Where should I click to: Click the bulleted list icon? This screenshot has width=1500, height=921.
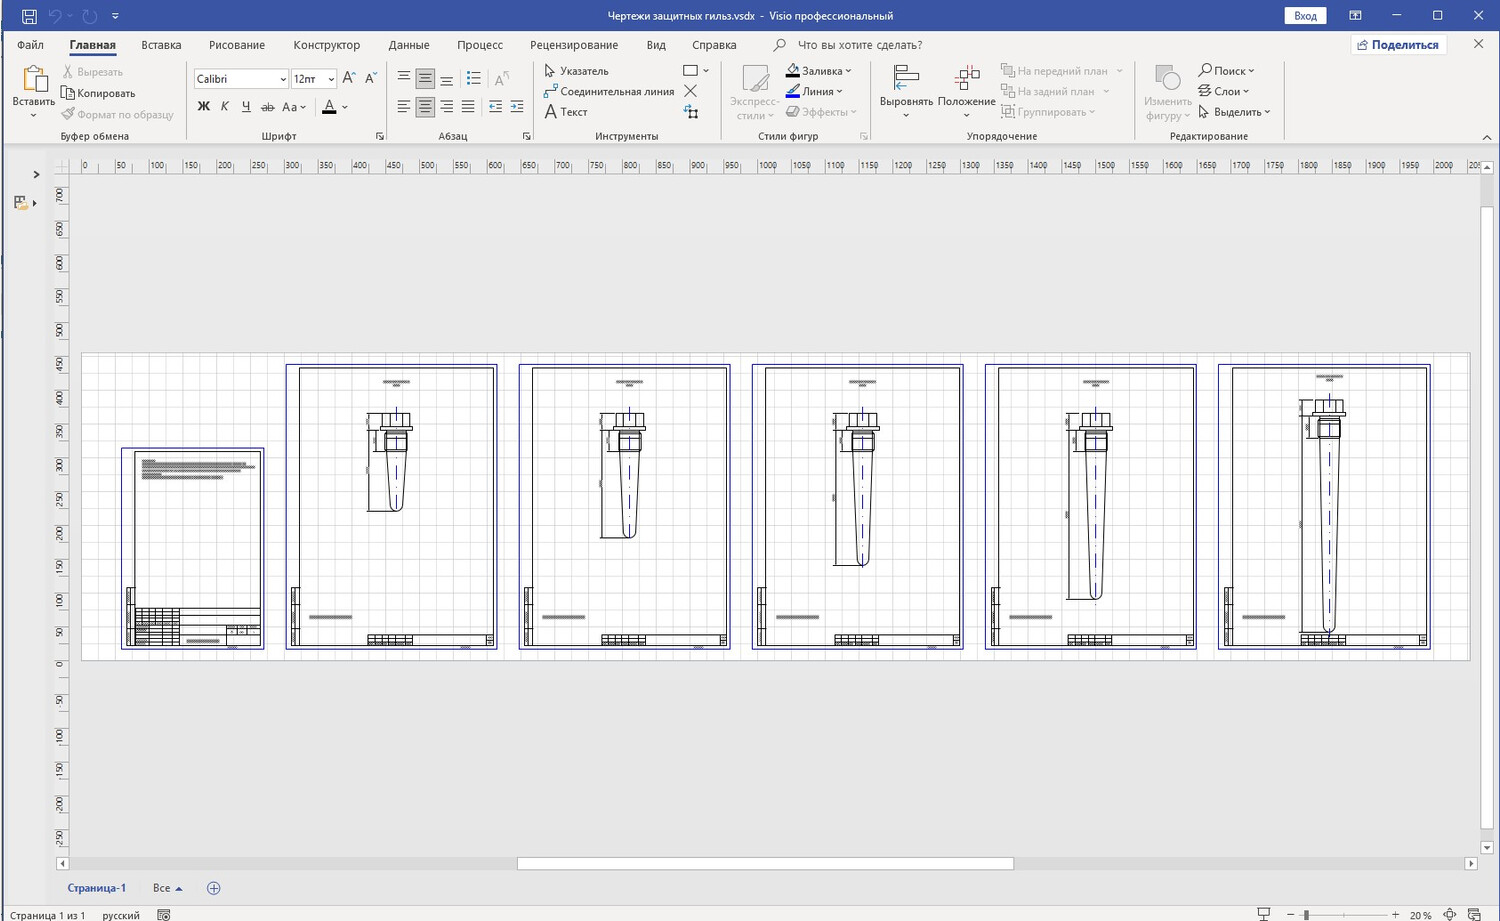pos(474,78)
